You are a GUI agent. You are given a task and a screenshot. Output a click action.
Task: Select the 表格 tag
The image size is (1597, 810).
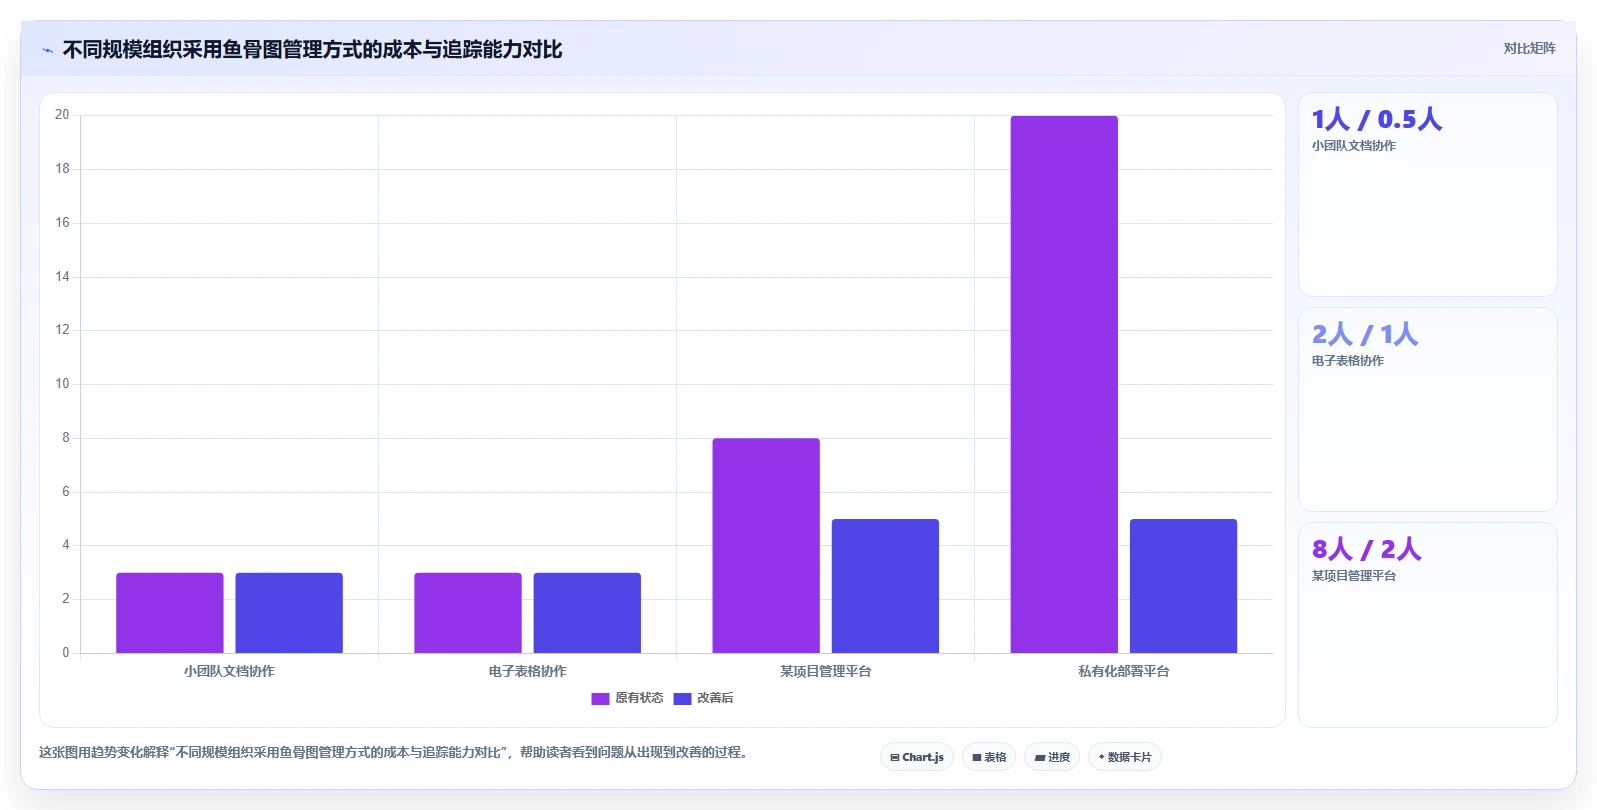(x=989, y=757)
